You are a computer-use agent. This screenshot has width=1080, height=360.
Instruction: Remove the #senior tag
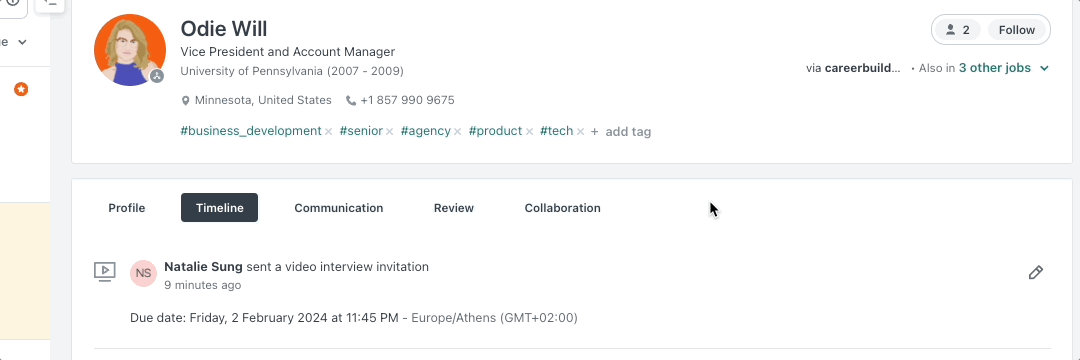pyautogui.click(x=389, y=131)
